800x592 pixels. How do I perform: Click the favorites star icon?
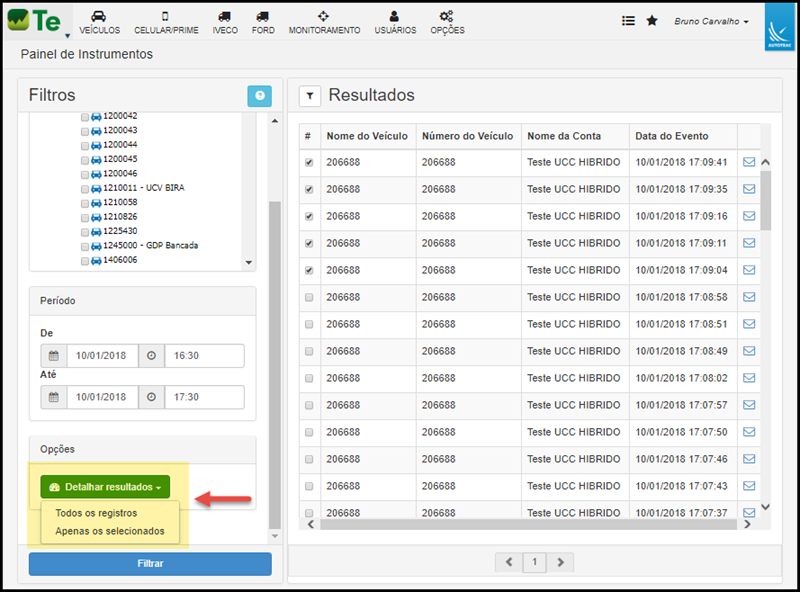click(652, 21)
